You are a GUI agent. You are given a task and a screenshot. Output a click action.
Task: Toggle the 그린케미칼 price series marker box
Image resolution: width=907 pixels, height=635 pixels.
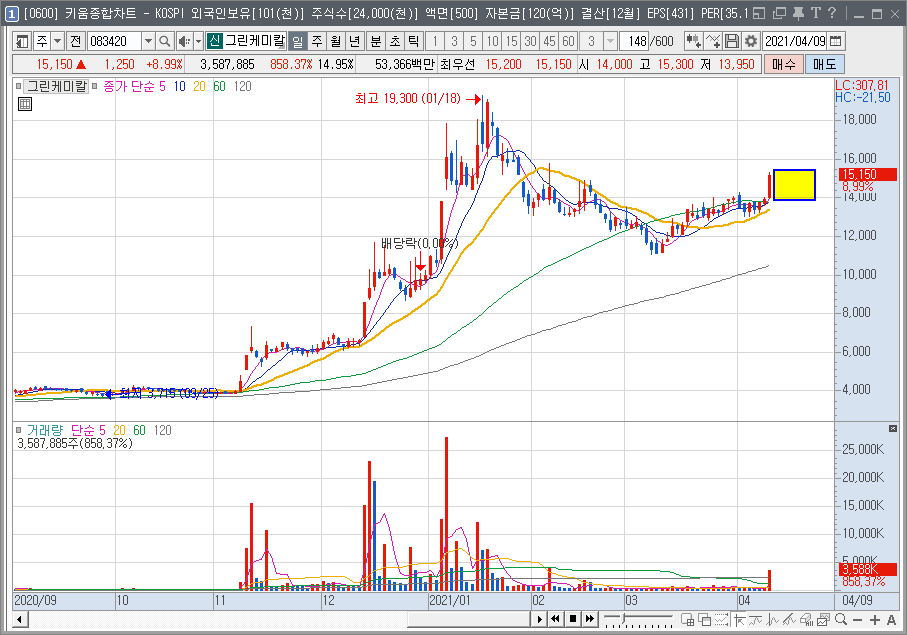(19, 86)
